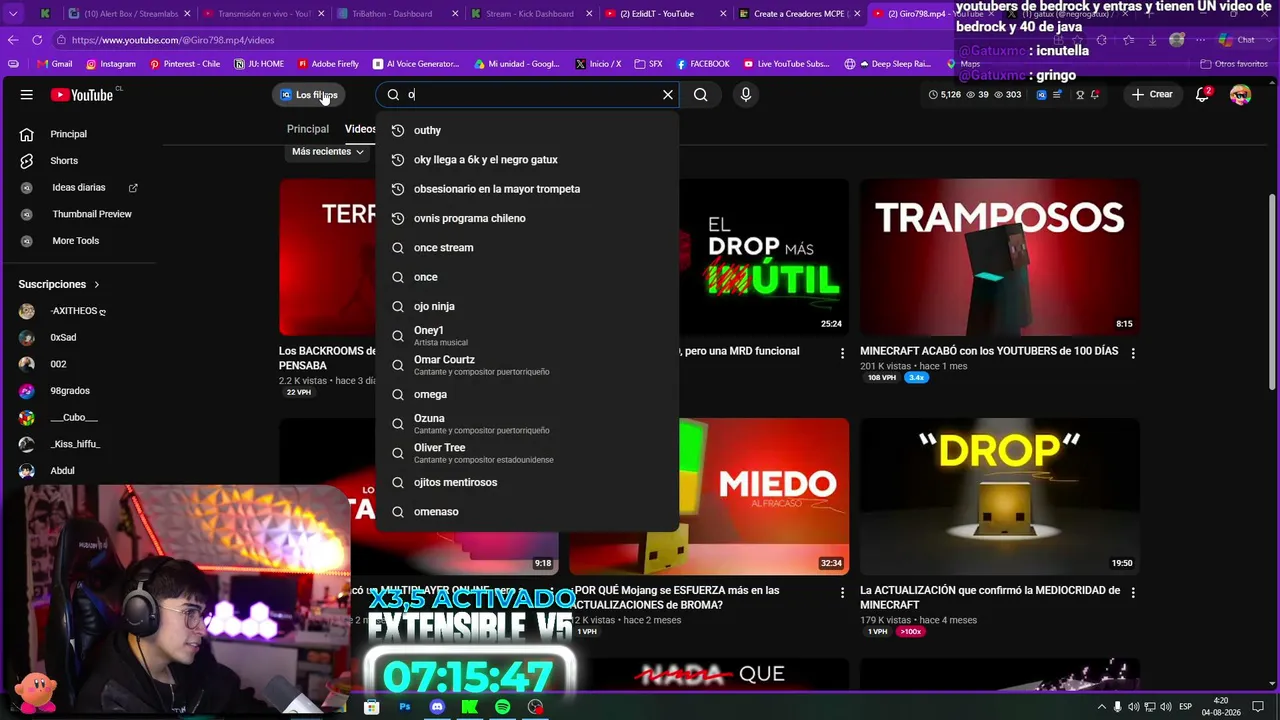Select the Oliver Tree suggestion

pos(527,453)
